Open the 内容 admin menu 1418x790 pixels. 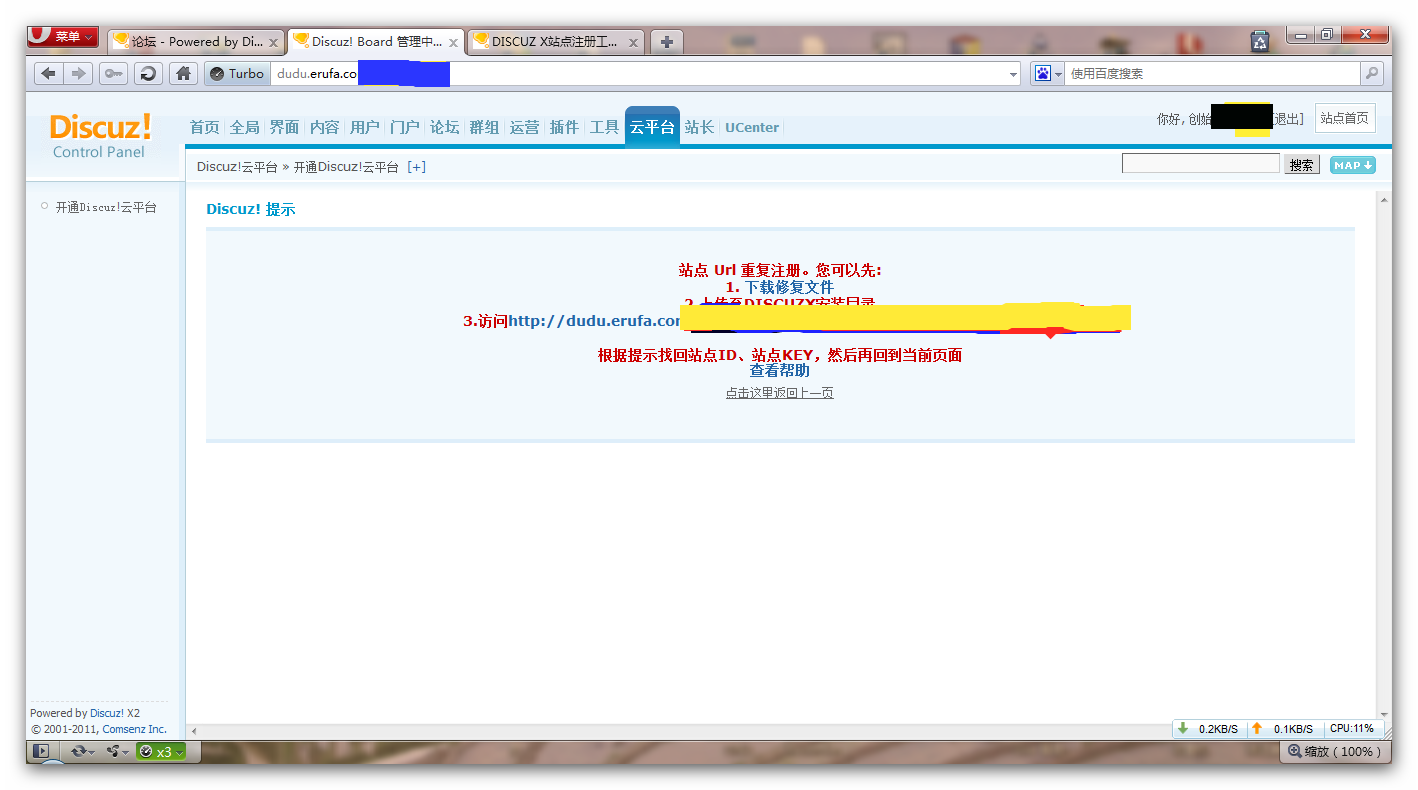click(325, 127)
